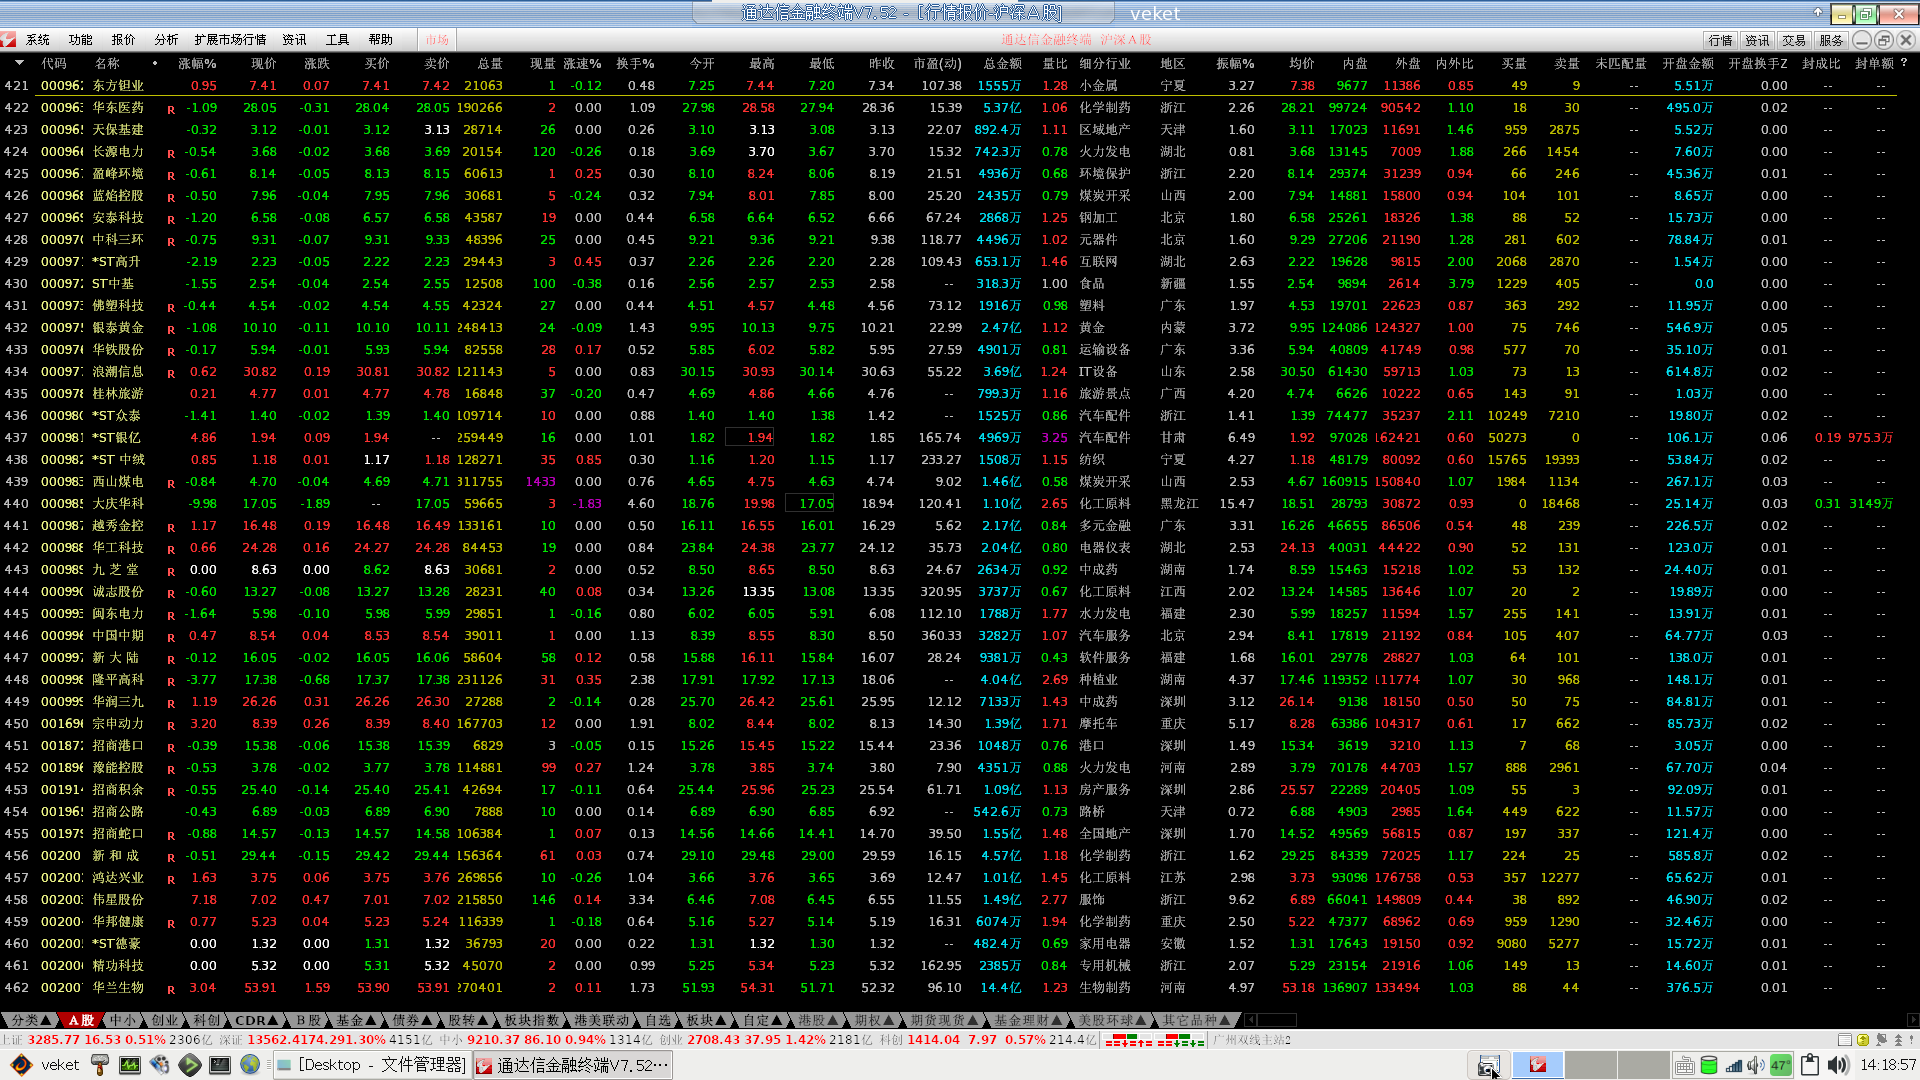The image size is (1920, 1080).
Task: Expand the 期货现货 bottom tab menu
Action: click(x=943, y=1020)
